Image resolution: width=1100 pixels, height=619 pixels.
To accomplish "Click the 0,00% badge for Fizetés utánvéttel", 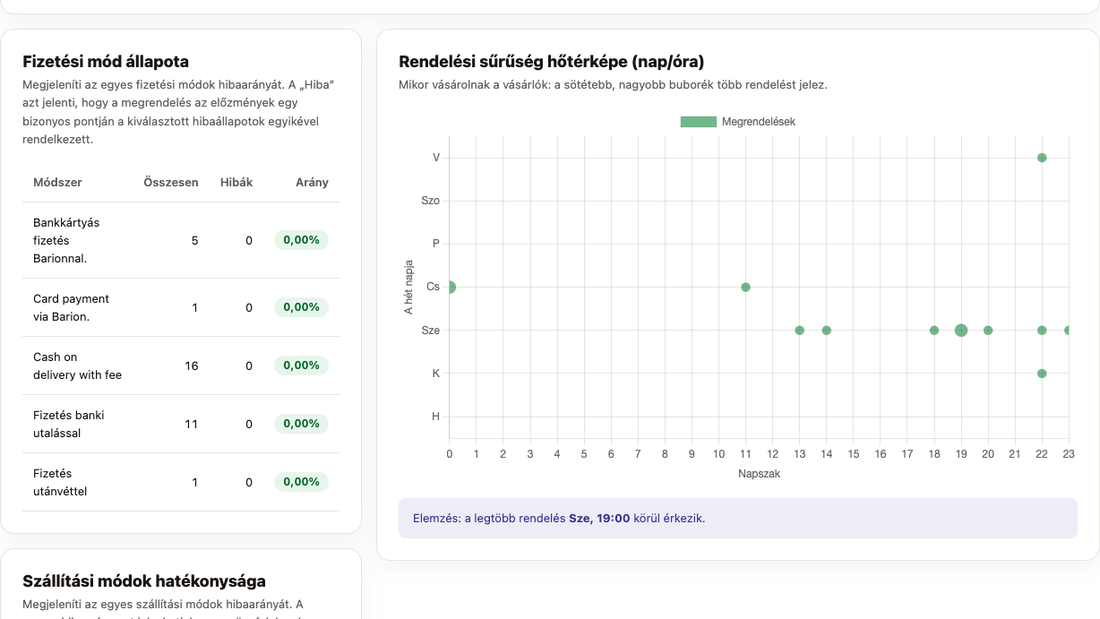I will point(301,482).
